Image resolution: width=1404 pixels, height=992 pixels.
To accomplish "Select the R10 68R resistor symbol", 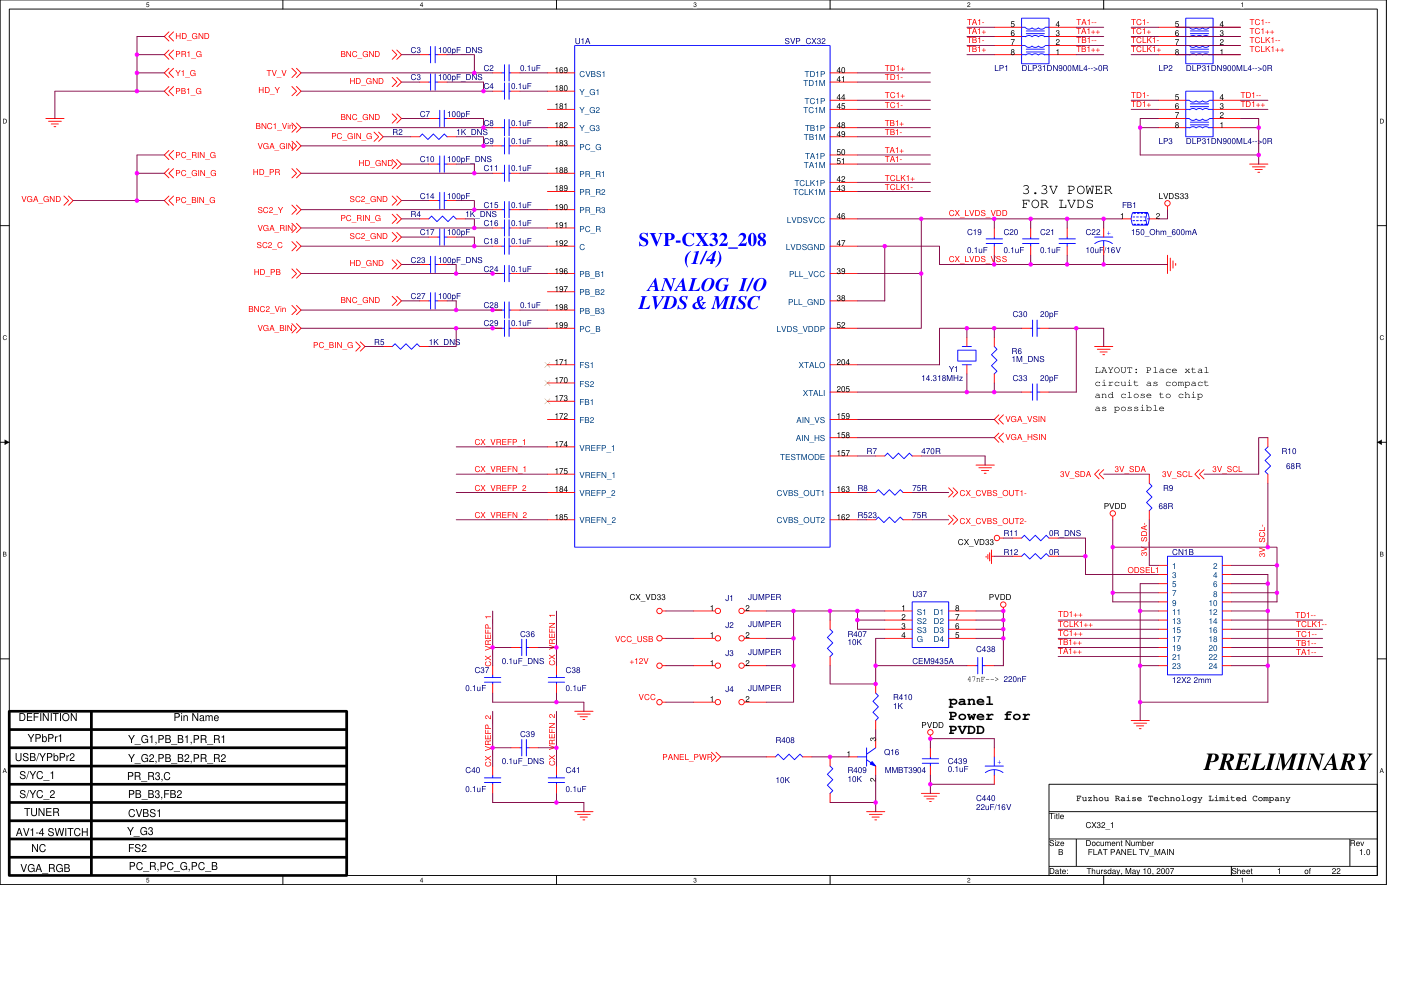I will click(x=1267, y=458).
